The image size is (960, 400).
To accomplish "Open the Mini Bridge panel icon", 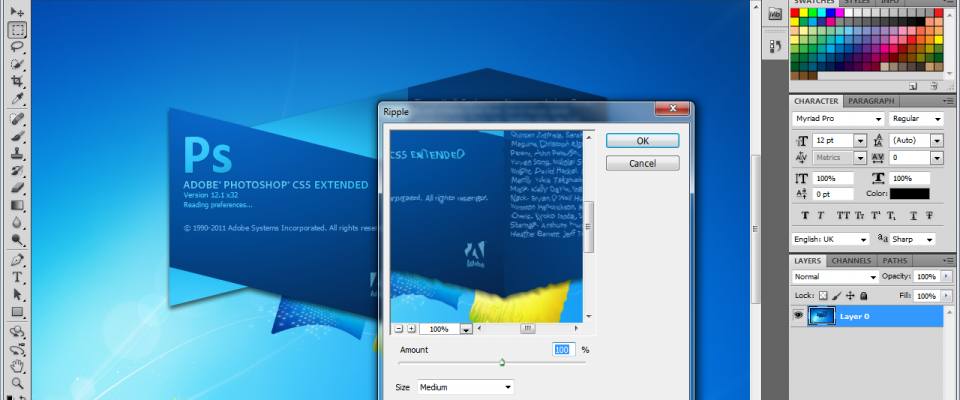I will click(x=775, y=14).
